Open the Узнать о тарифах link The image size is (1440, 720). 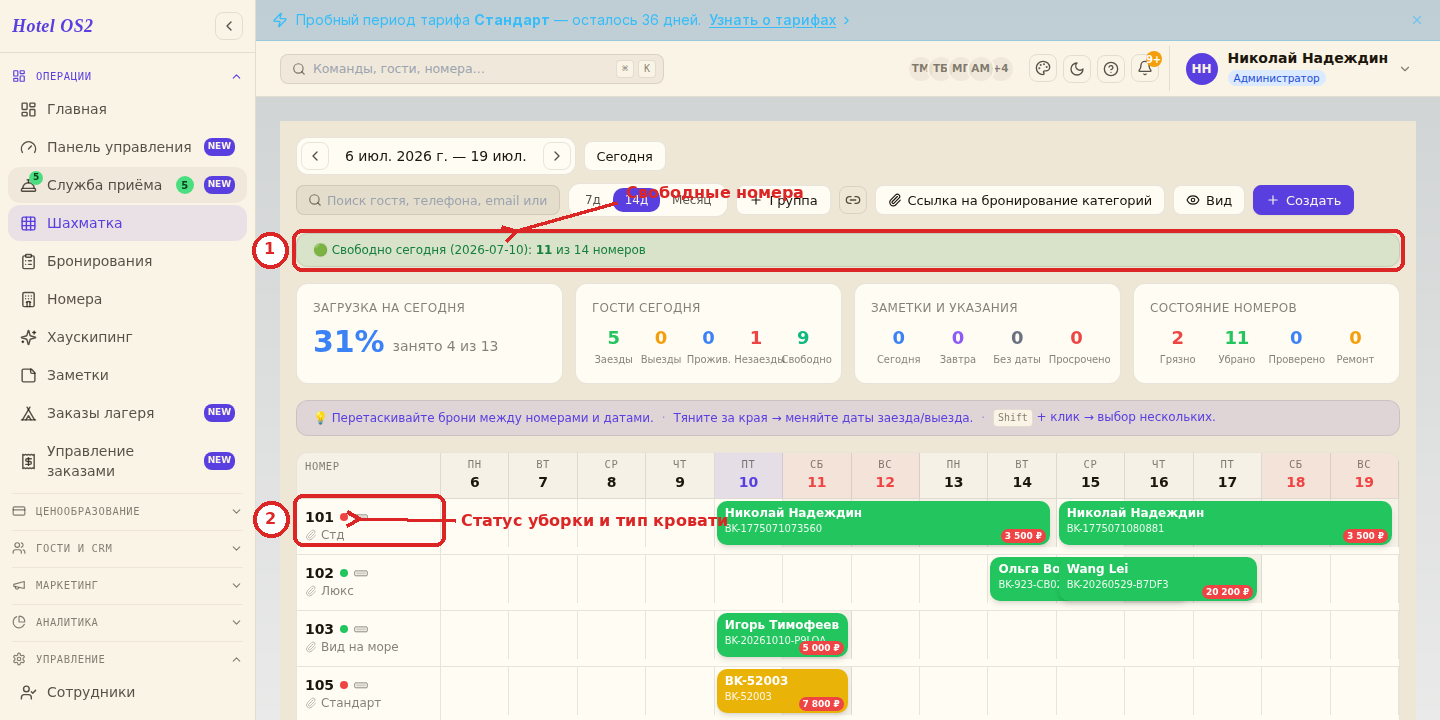tap(772, 20)
